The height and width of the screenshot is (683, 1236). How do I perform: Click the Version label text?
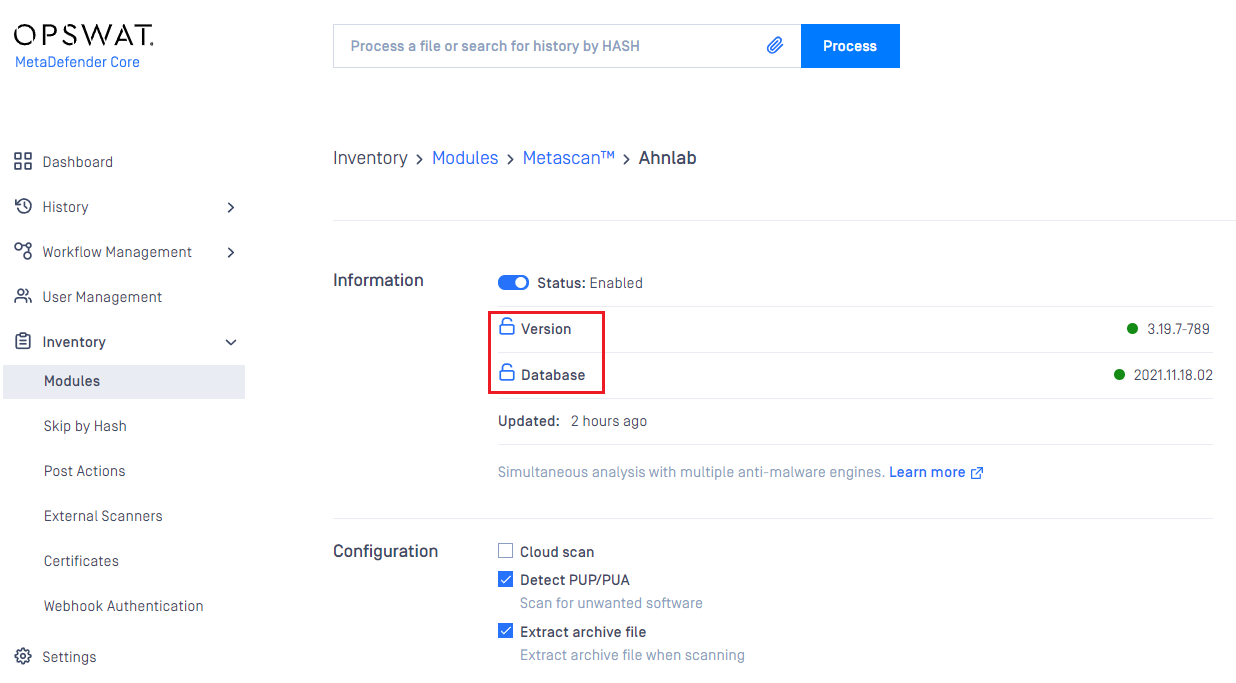tap(546, 328)
